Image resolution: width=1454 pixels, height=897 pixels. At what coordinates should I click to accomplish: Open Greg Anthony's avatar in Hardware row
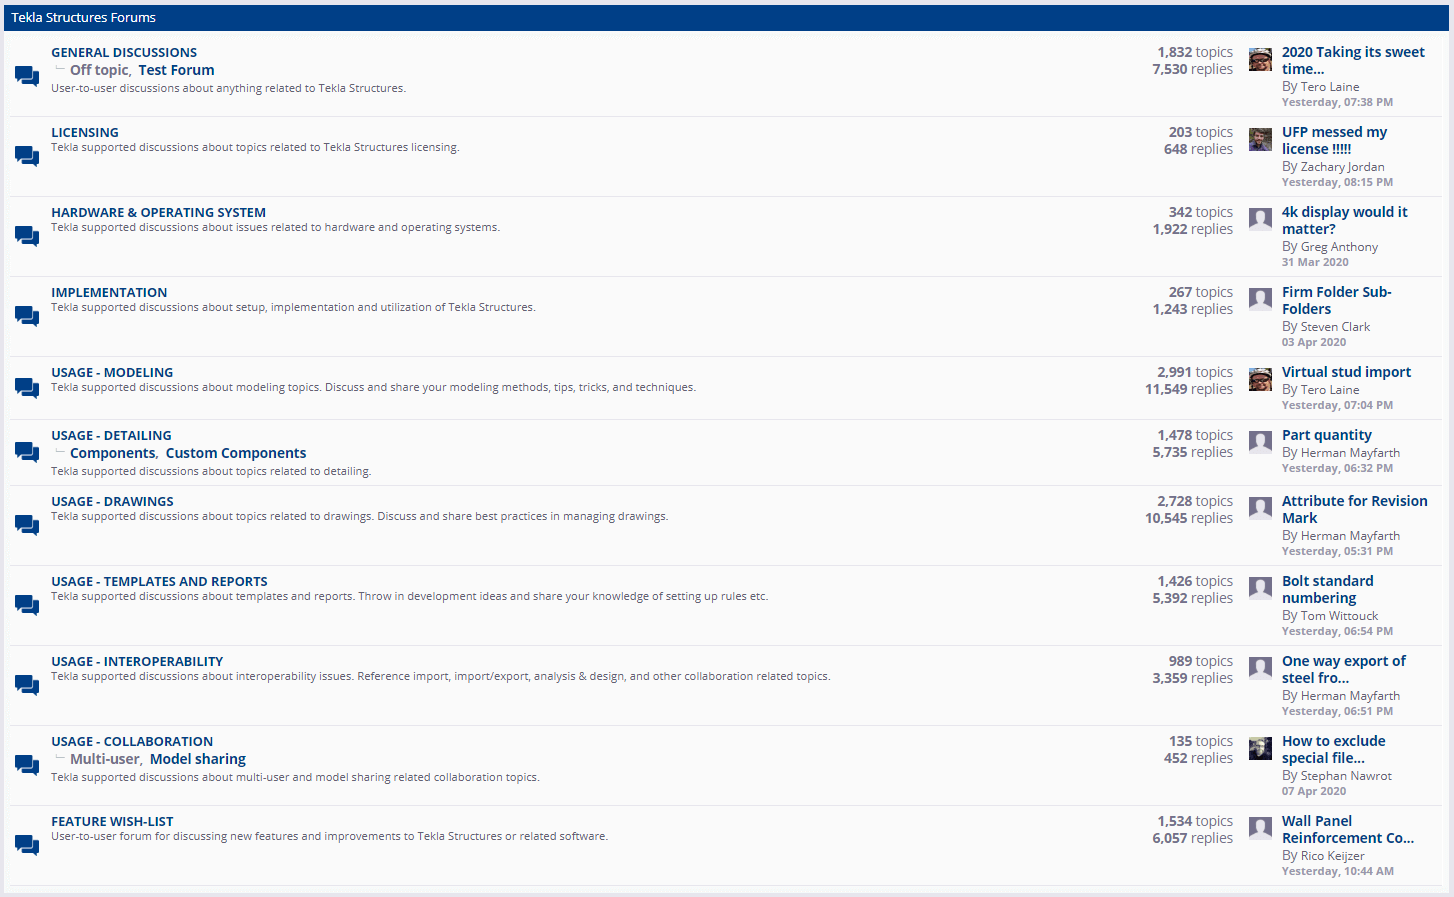click(1260, 219)
